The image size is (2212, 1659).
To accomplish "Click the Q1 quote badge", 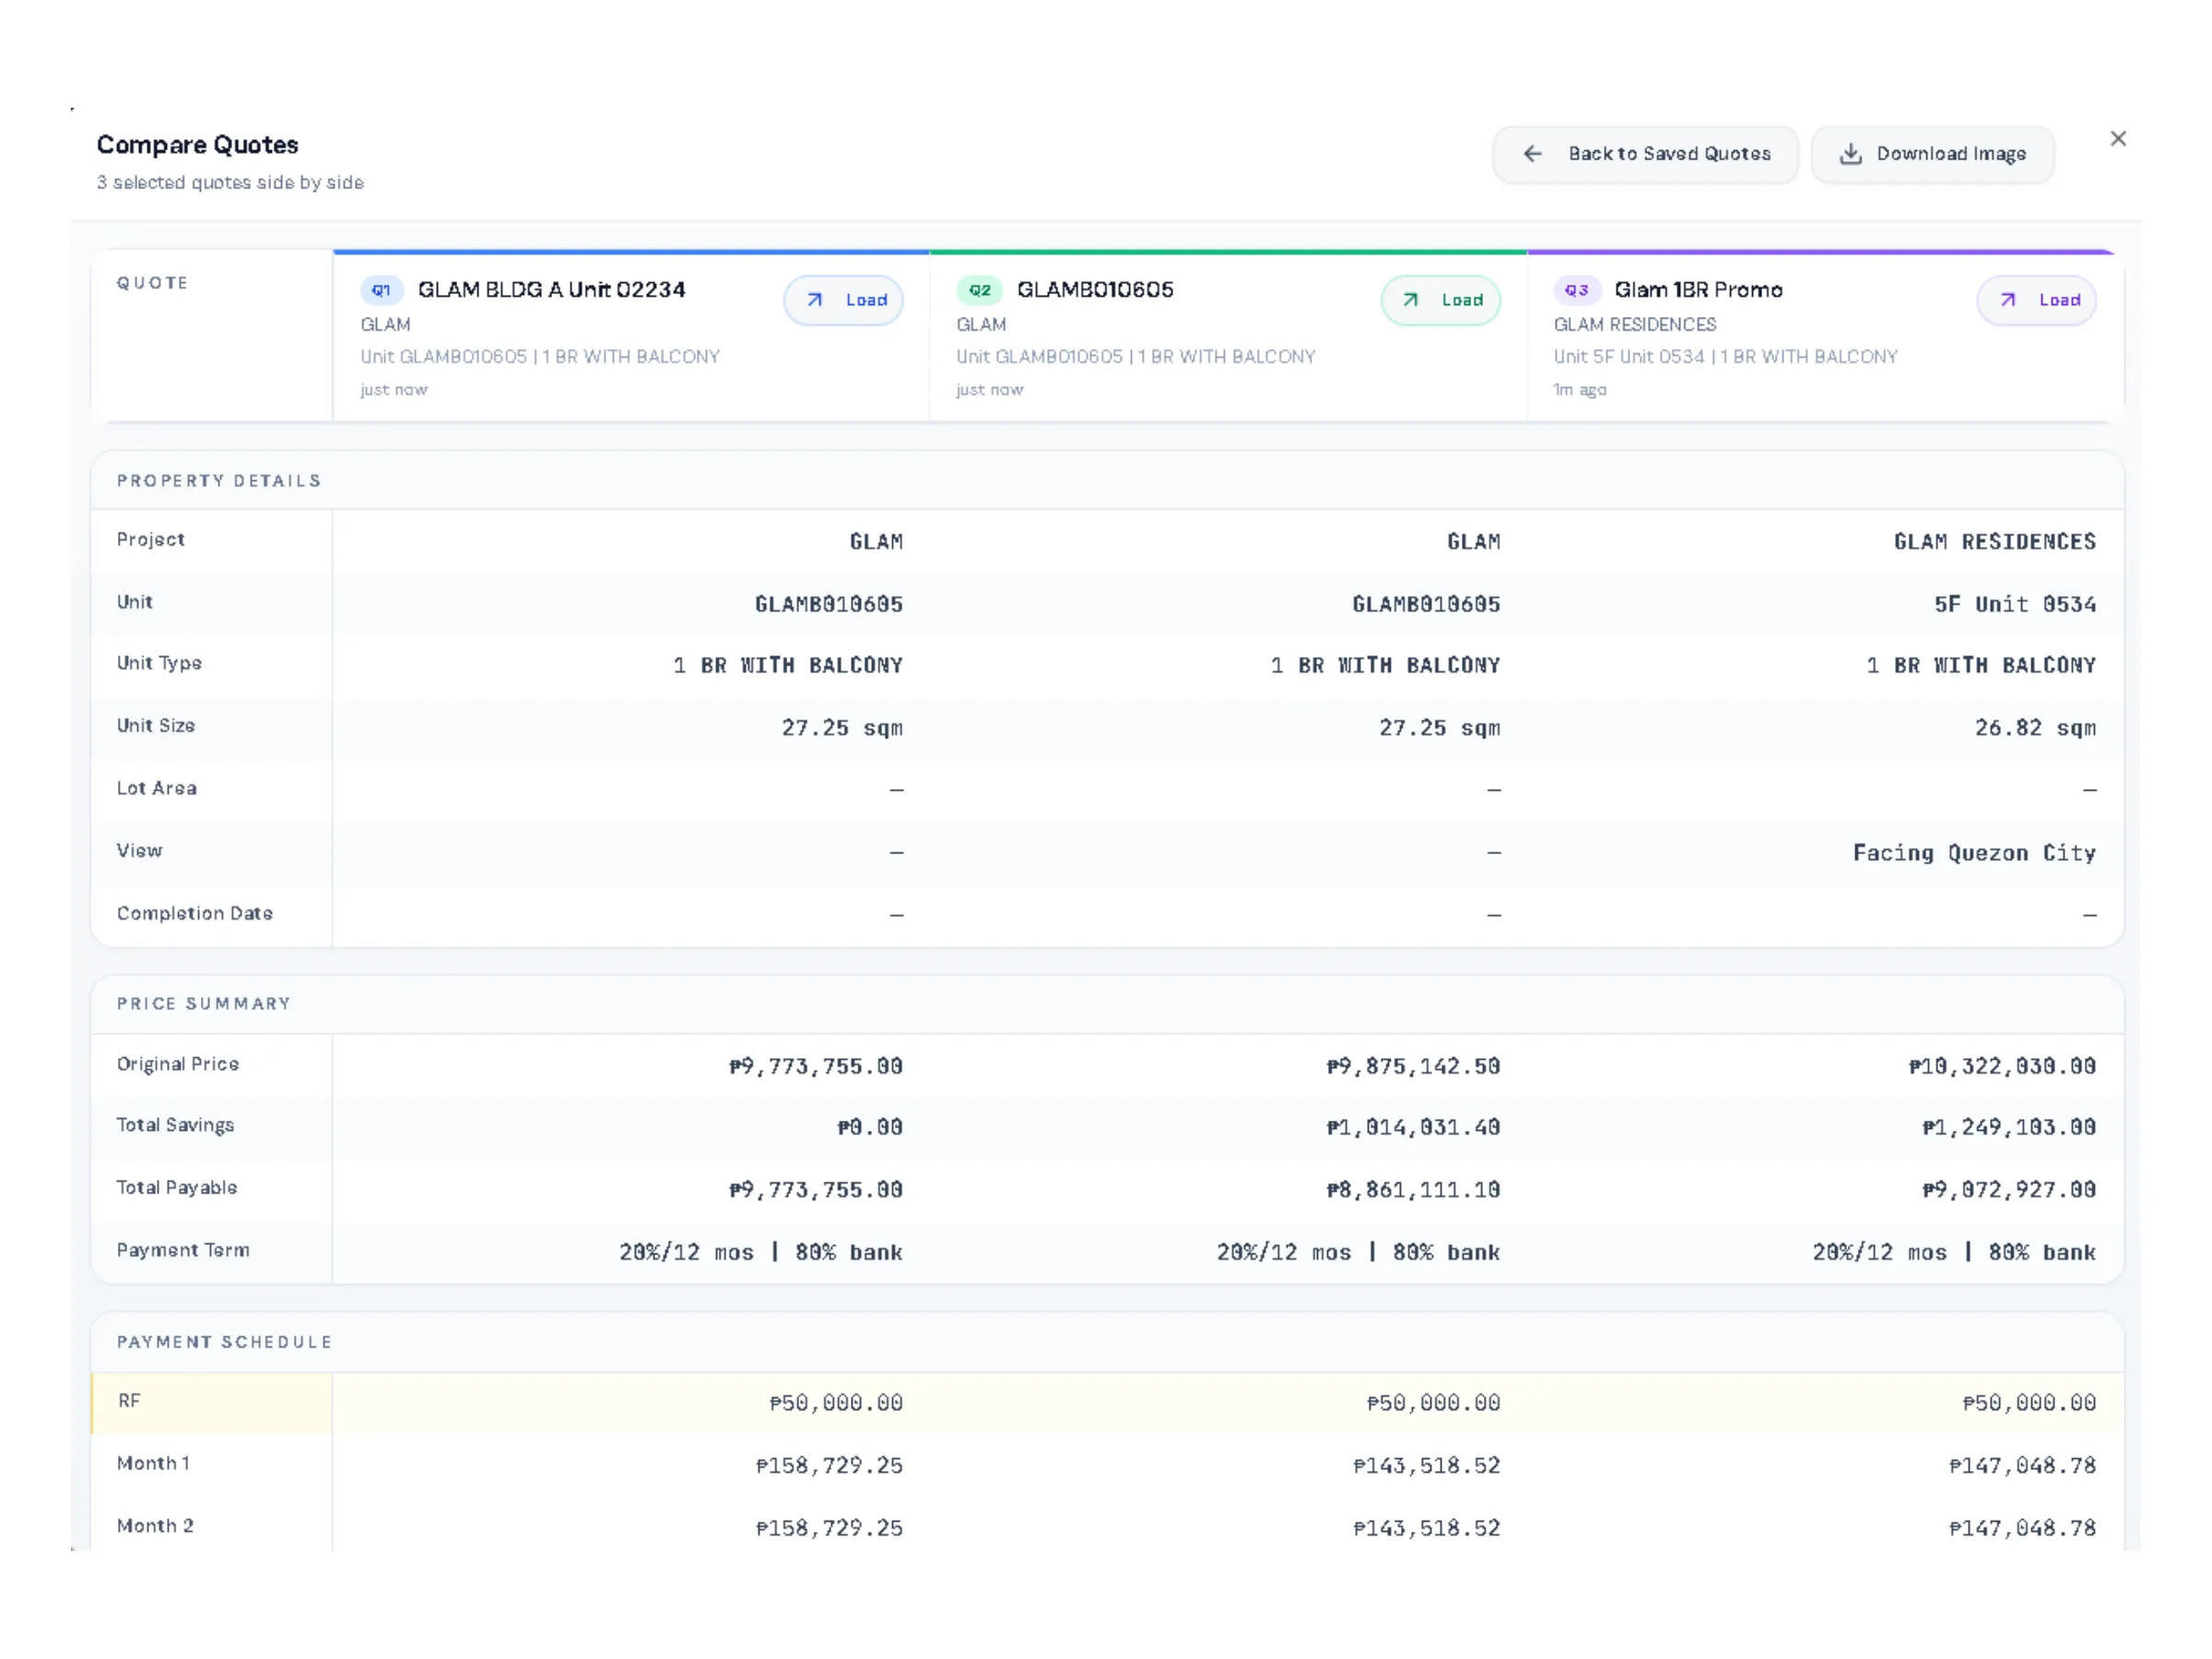I will [381, 290].
